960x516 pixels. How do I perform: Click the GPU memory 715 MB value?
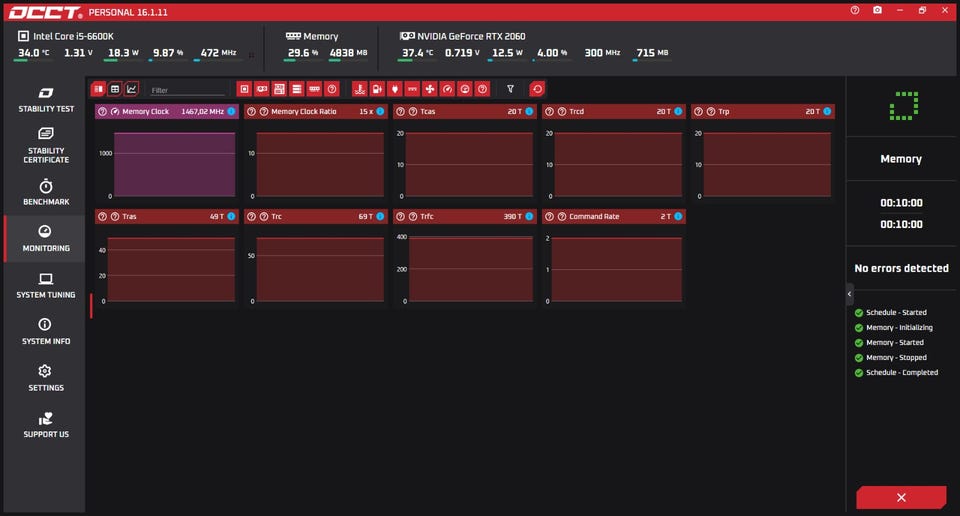coord(653,53)
